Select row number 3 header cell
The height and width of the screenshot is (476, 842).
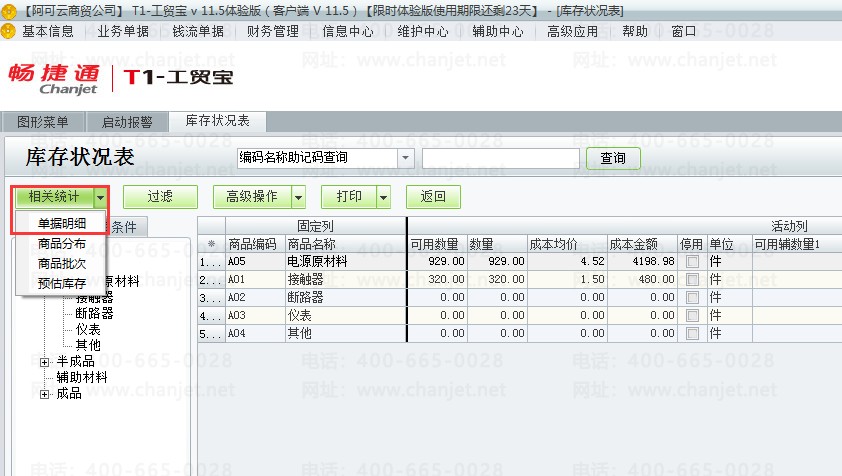[212, 298]
